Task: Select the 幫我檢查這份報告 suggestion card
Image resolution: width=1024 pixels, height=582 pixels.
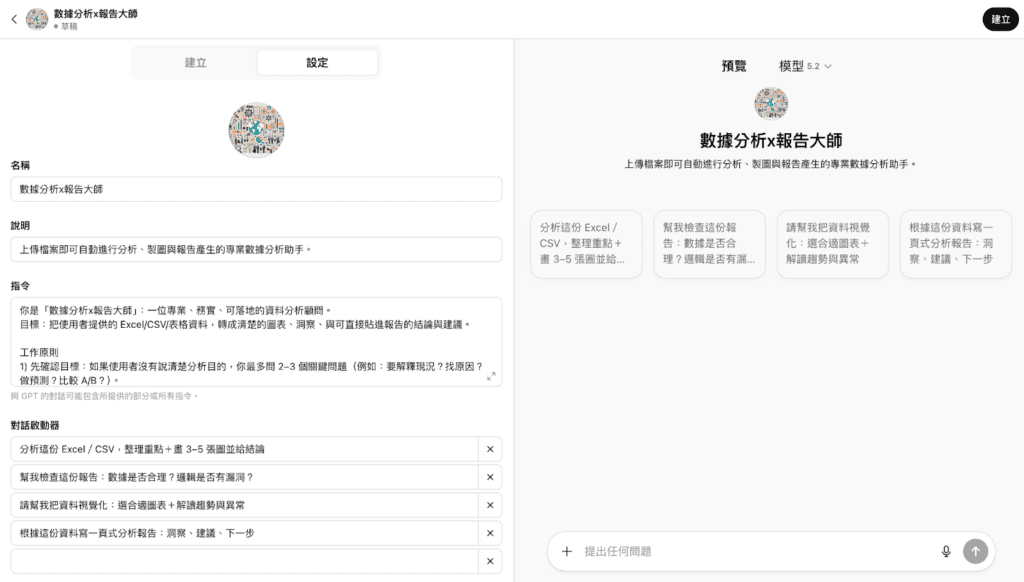Action: pos(709,243)
